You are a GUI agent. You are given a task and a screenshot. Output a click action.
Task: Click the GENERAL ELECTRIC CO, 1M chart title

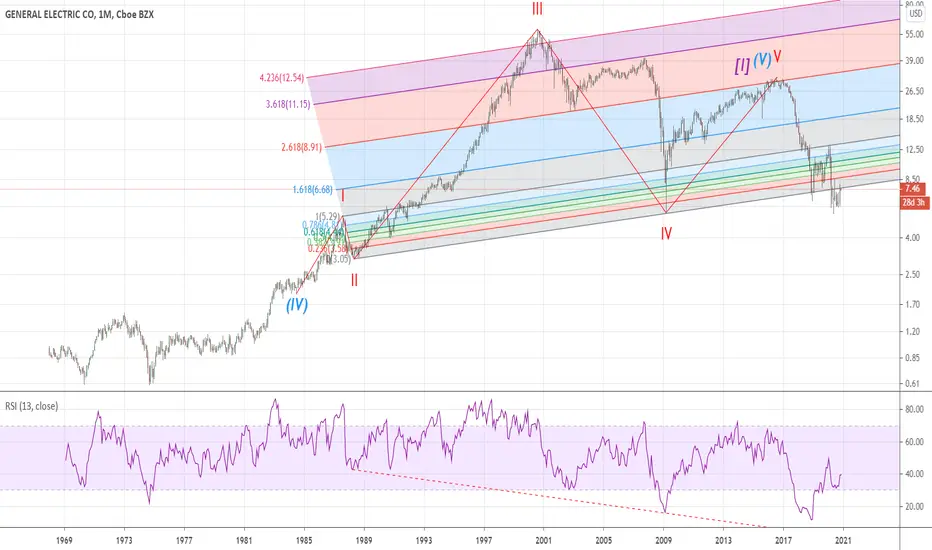(x=79, y=14)
